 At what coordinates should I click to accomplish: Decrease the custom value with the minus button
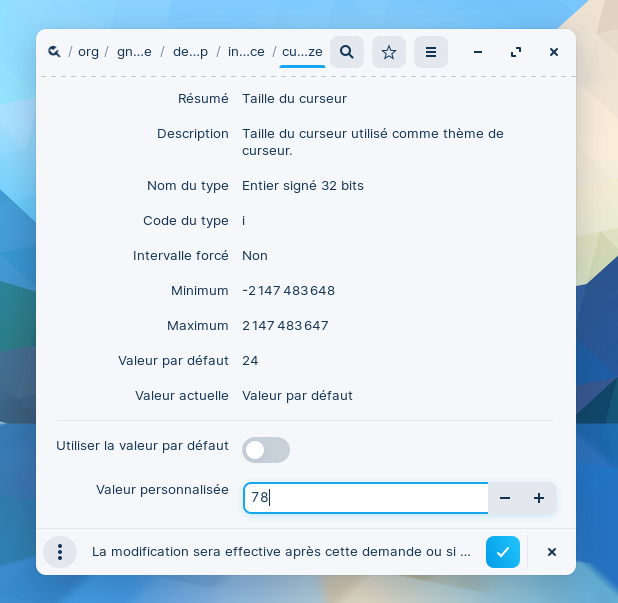(505, 498)
